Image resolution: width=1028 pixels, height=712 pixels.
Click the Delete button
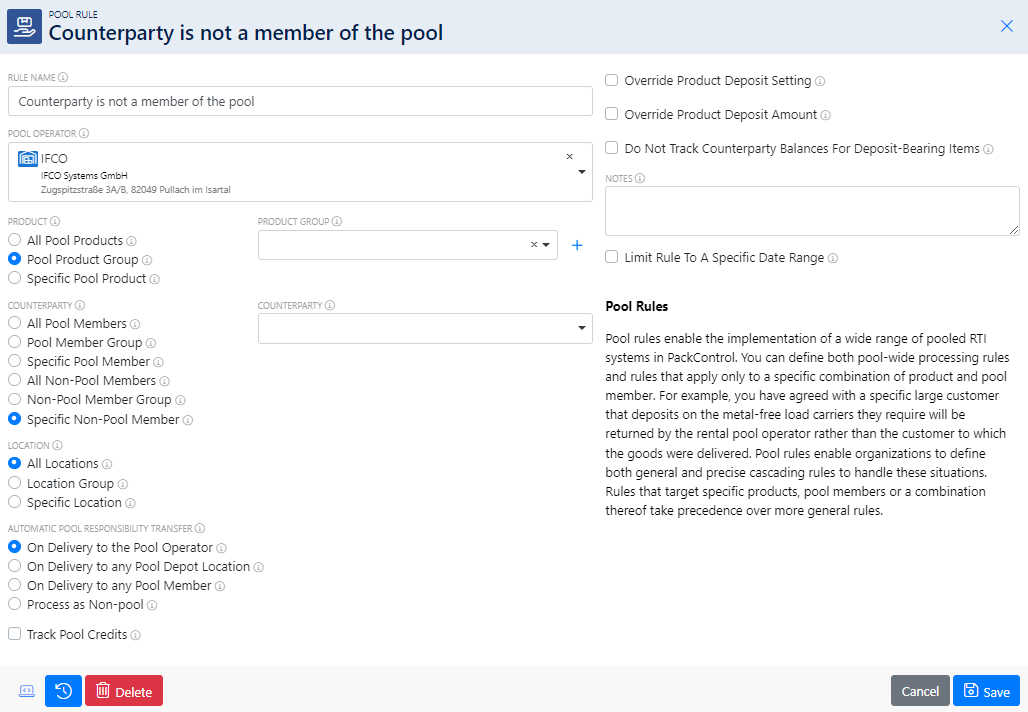[x=124, y=690]
